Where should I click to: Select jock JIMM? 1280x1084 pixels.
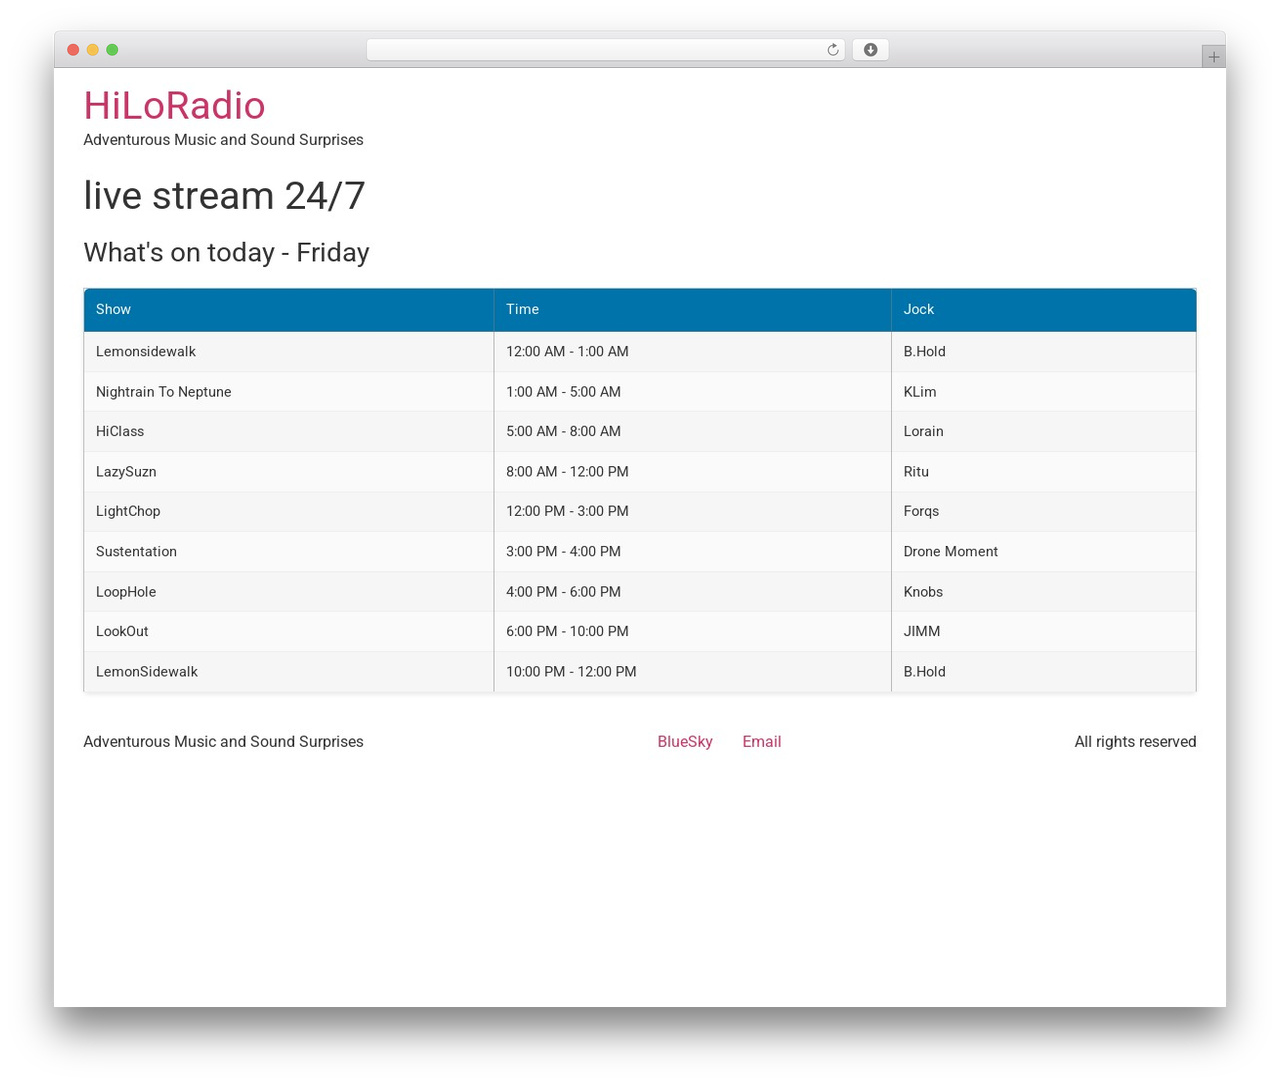(x=921, y=632)
